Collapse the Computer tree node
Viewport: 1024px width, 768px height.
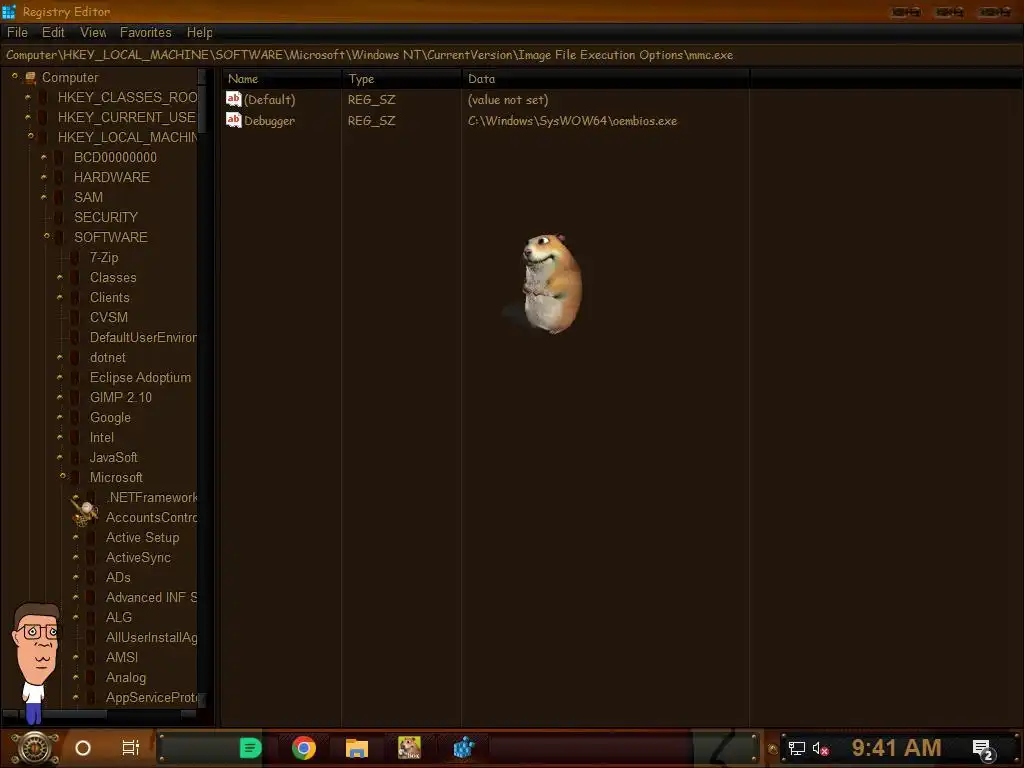14,76
